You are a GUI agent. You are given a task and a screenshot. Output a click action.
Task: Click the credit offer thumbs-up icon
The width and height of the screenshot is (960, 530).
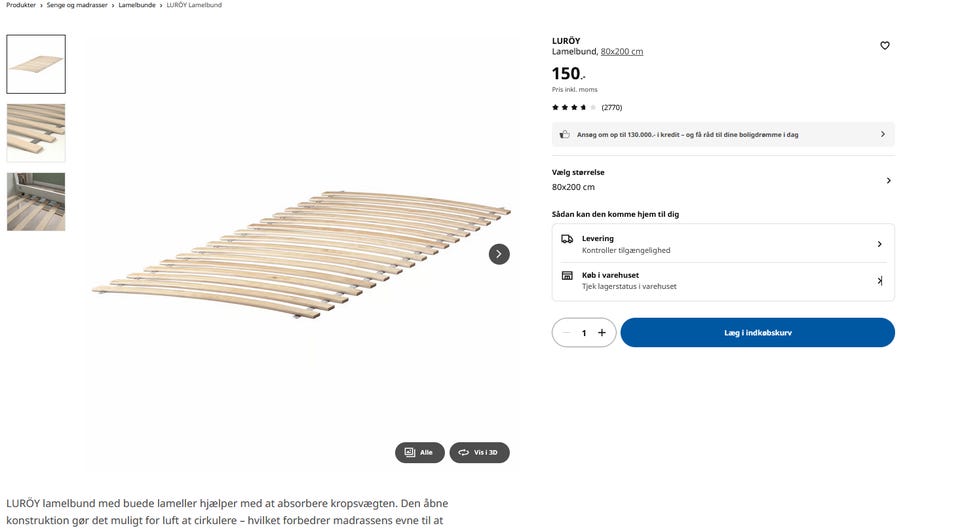pos(565,134)
